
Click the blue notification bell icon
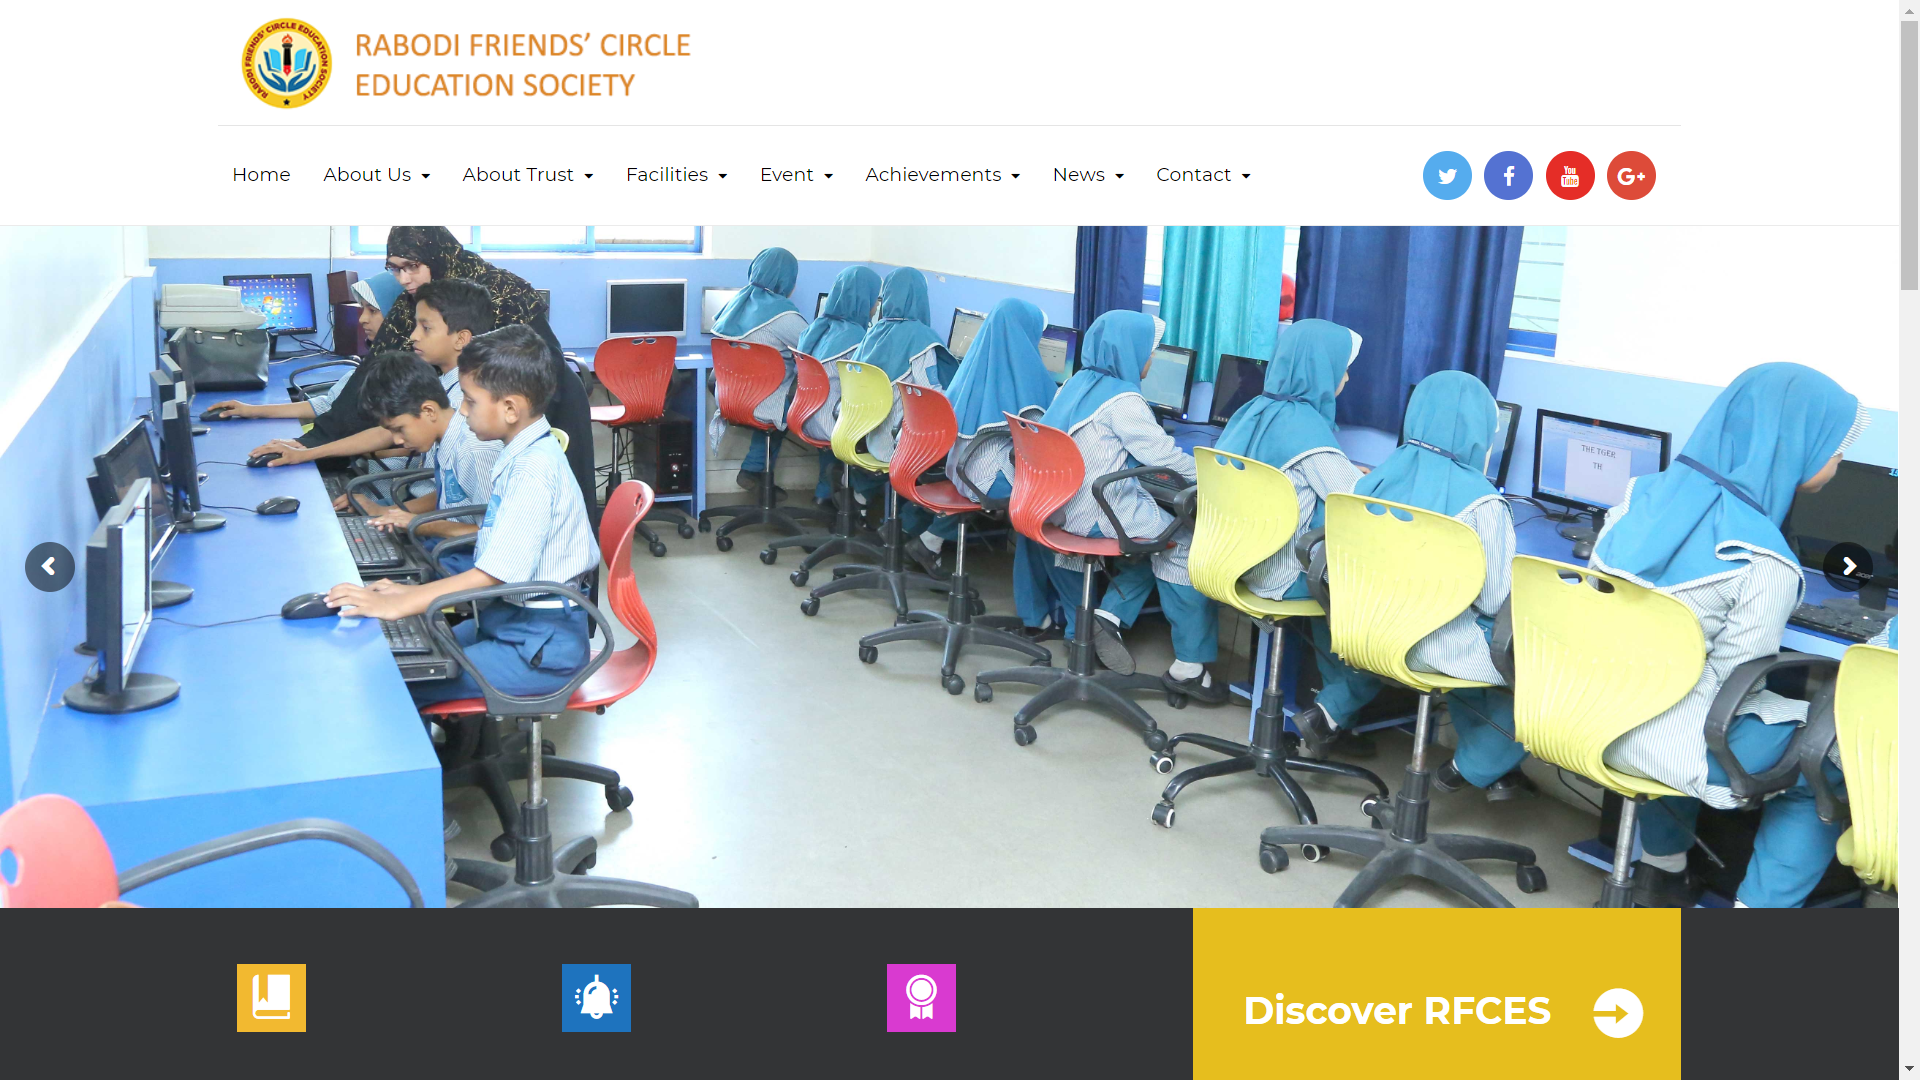(596, 998)
